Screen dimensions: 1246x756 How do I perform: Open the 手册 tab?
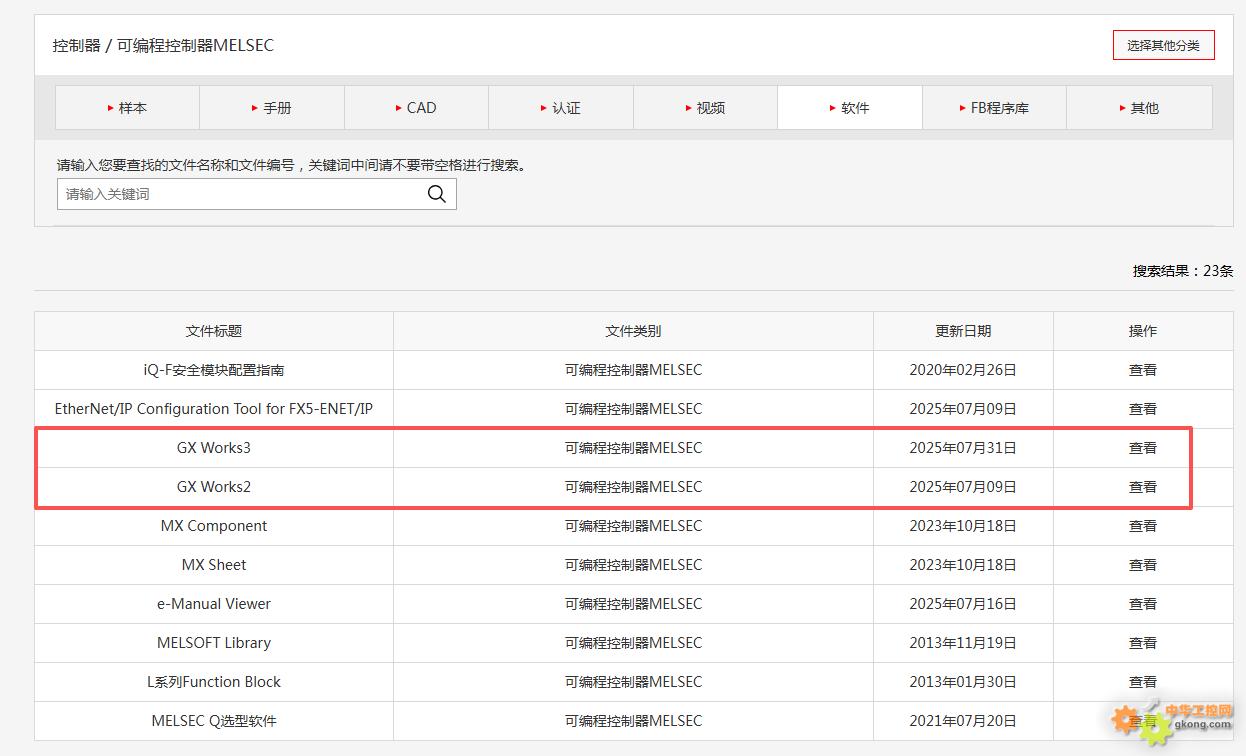tap(272, 108)
